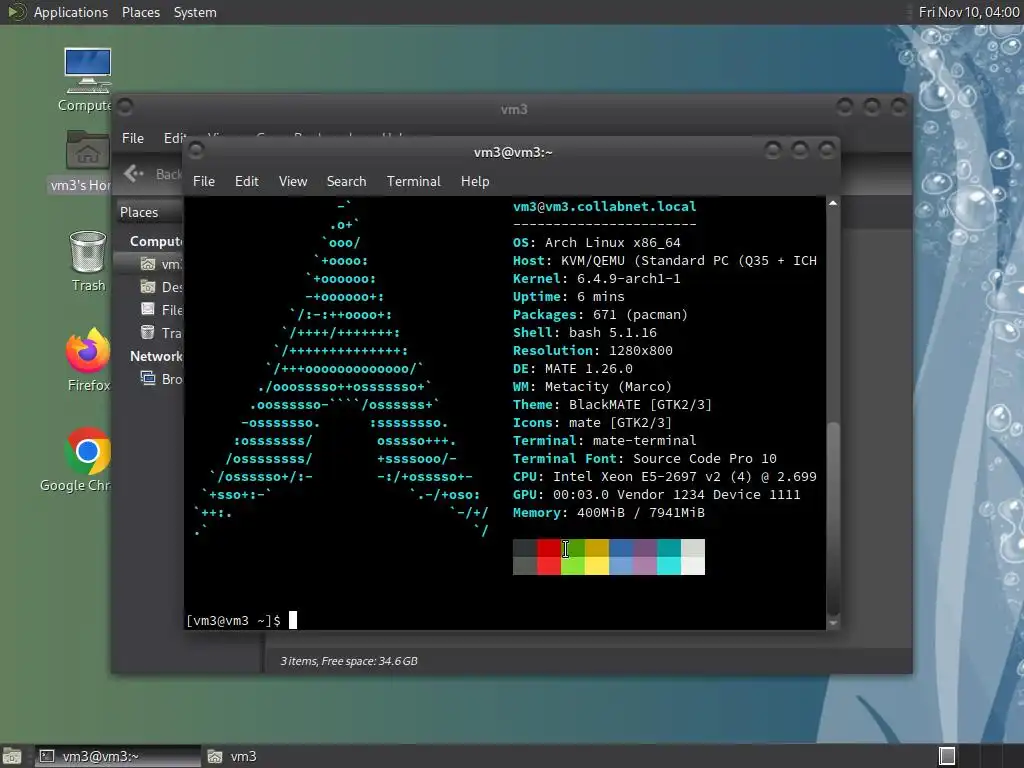Click the terminal scrollbar up arrow
The image size is (1024, 768).
click(833, 203)
